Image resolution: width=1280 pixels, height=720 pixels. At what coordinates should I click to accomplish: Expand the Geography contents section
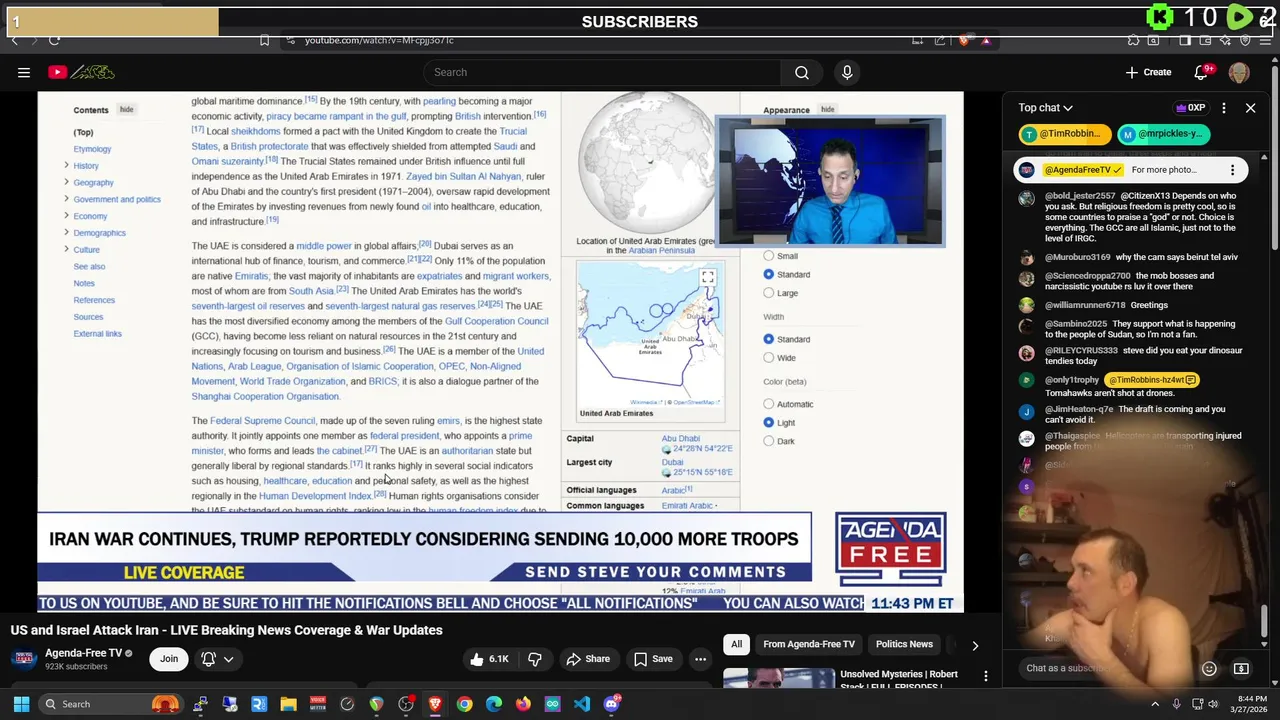coord(66,182)
